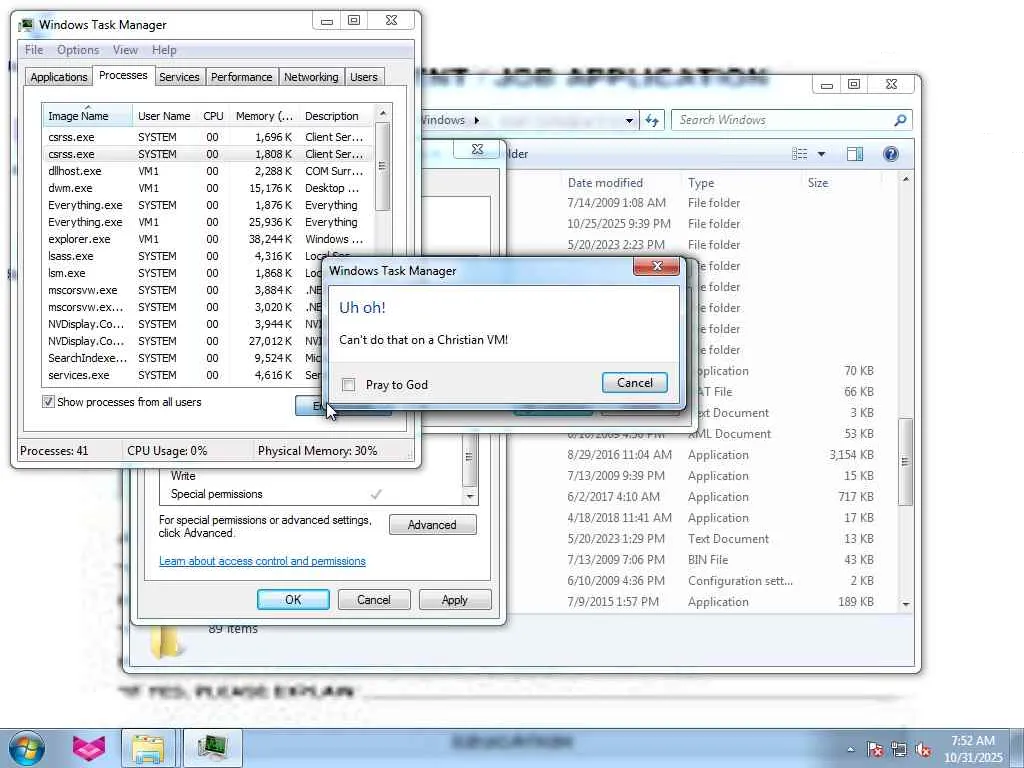
Task: Open address bar history dropdown
Action: pyautogui.click(x=629, y=121)
